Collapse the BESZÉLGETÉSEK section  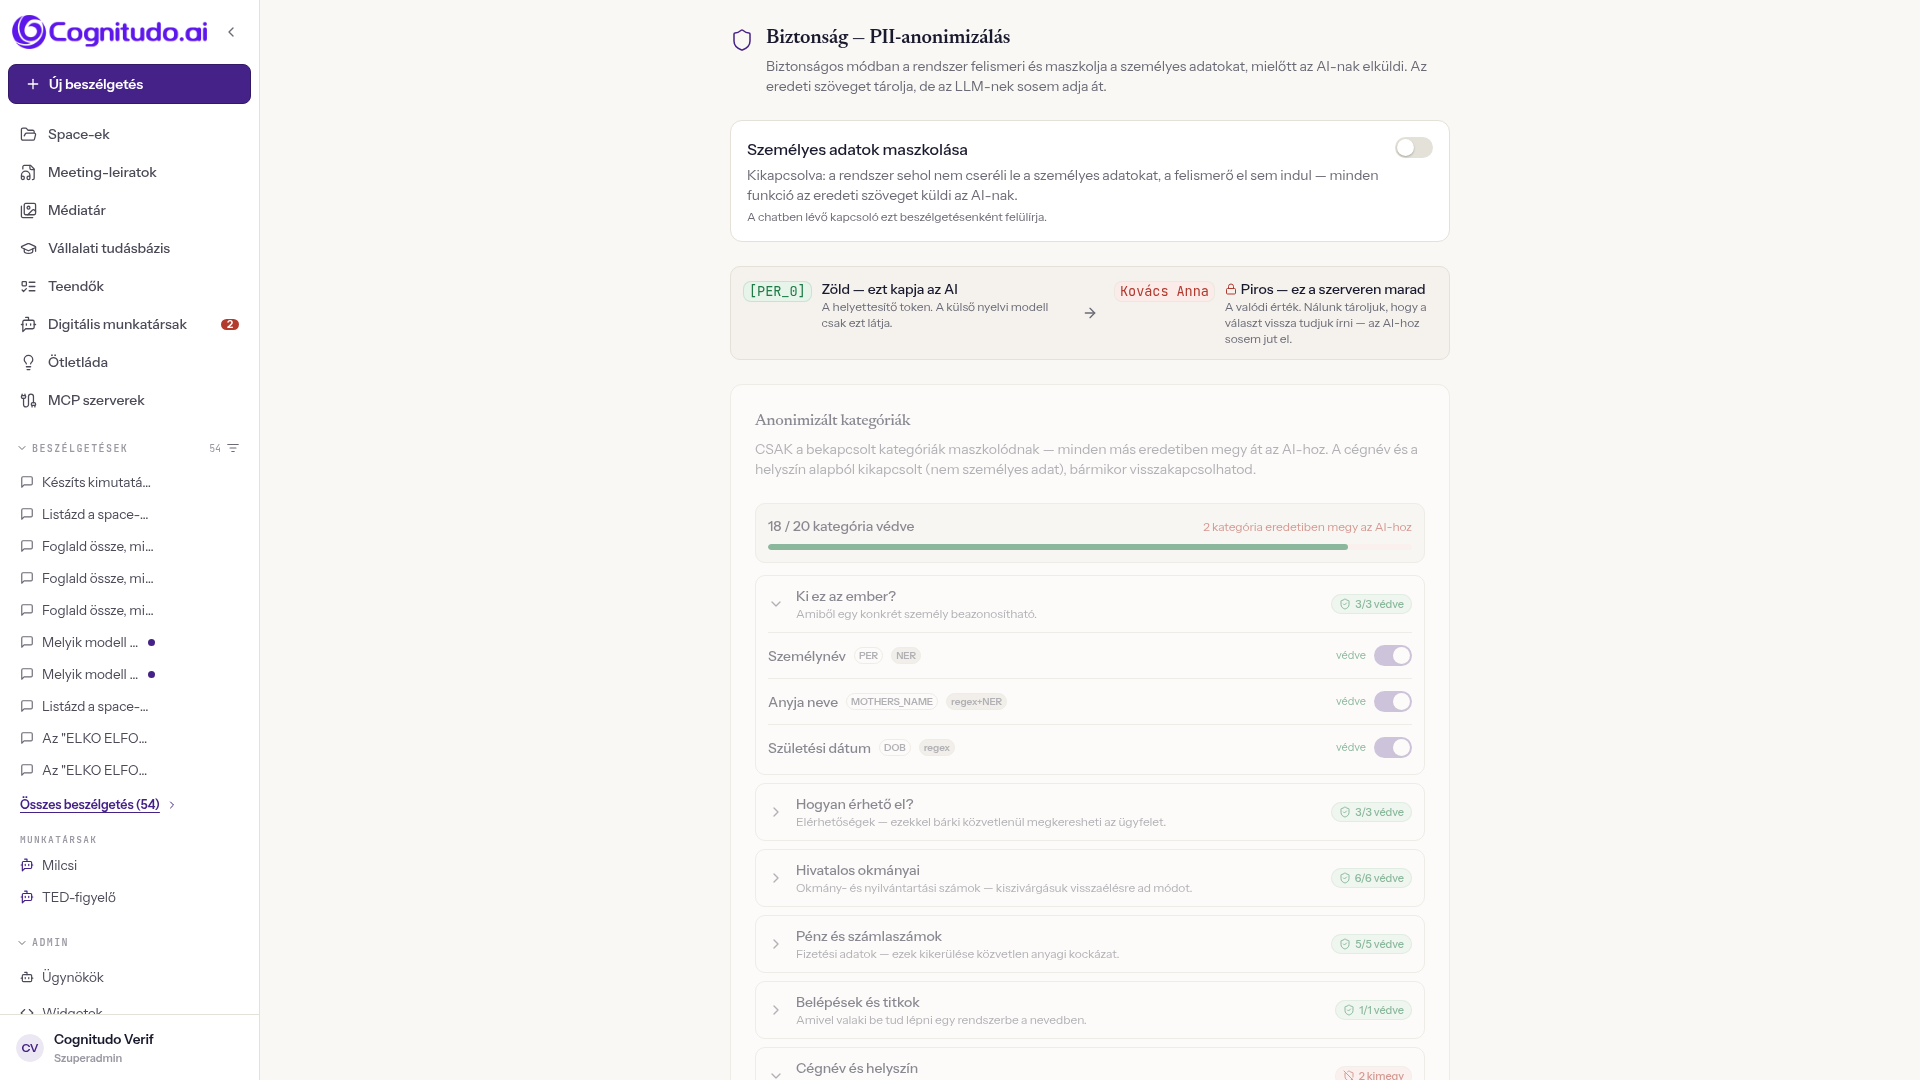[x=74, y=448]
